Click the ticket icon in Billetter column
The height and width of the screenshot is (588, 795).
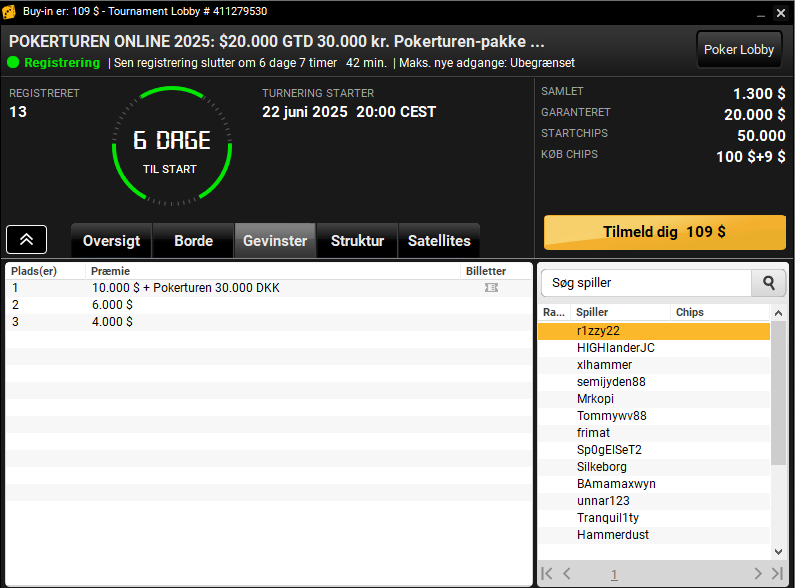[491, 288]
